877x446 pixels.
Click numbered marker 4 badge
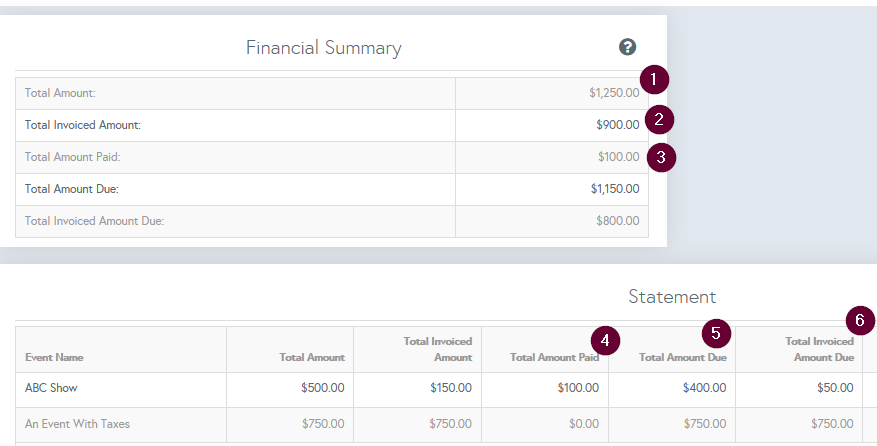(x=605, y=340)
